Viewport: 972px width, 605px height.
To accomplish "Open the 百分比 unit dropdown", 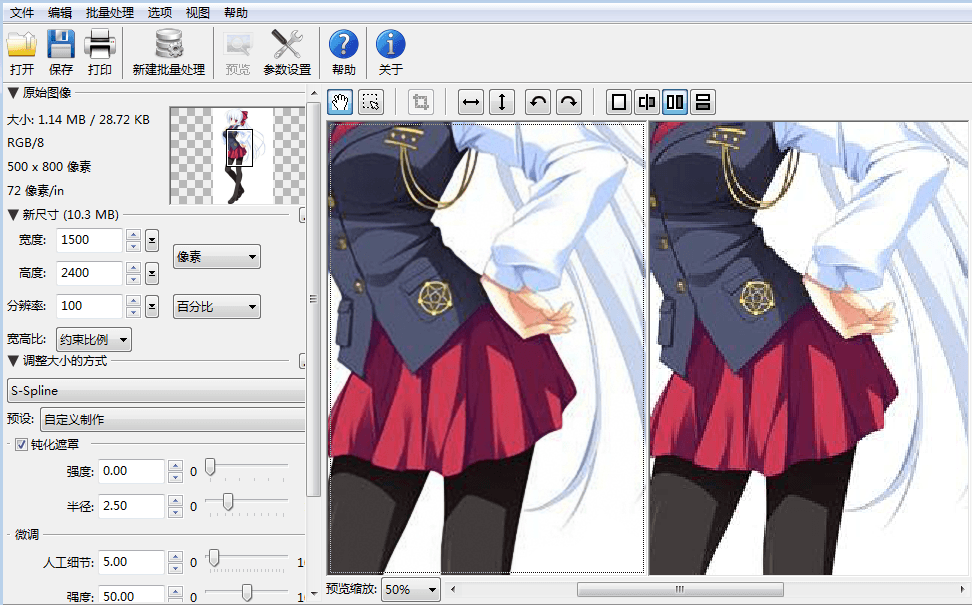I will tap(216, 306).
